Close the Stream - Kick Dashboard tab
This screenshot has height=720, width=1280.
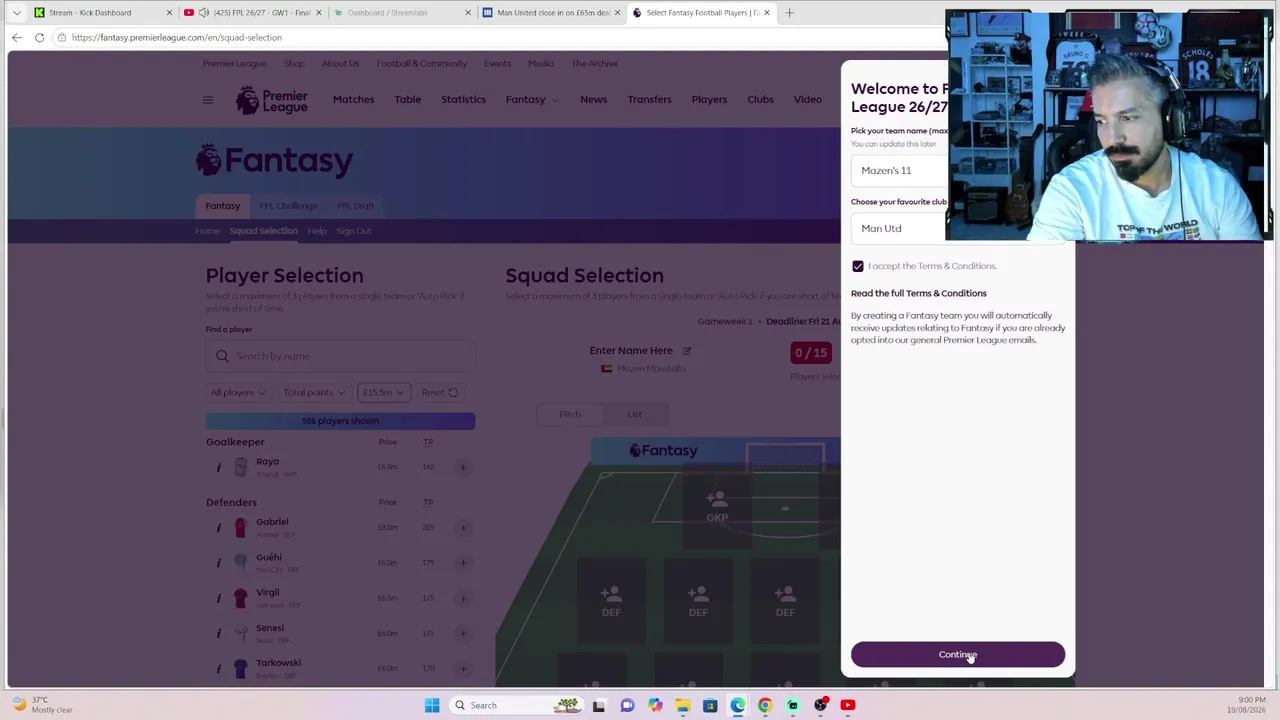click(169, 13)
